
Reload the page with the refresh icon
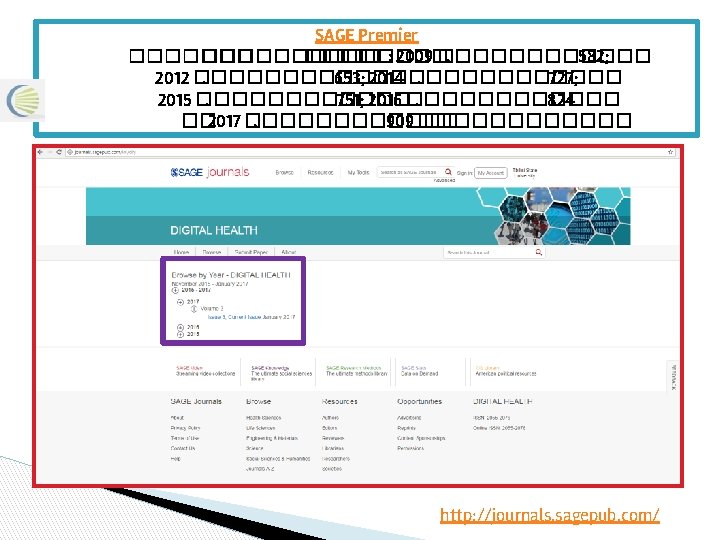[59, 152]
